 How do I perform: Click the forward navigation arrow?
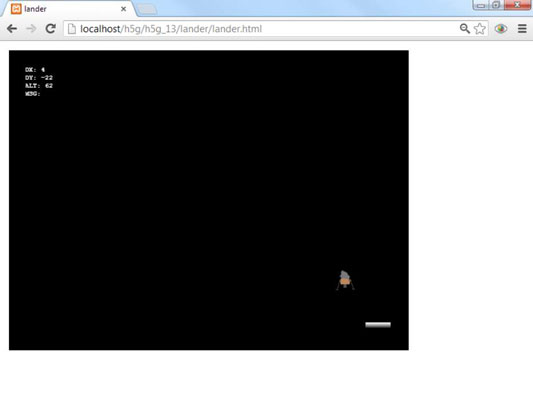pyautogui.click(x=31, y=29)
